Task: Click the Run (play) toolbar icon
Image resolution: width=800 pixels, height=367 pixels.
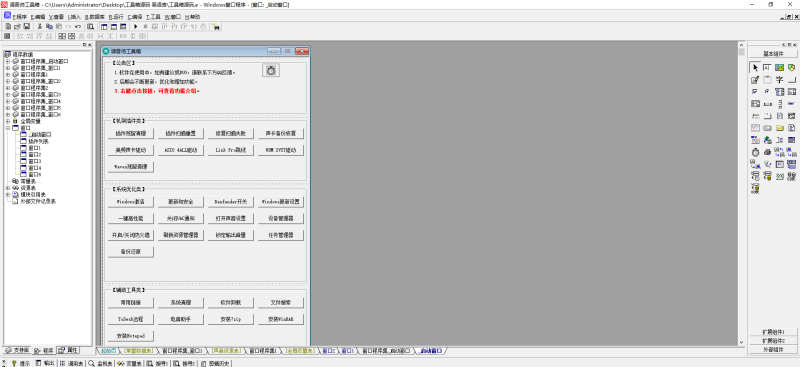Action: coord(136,27)
